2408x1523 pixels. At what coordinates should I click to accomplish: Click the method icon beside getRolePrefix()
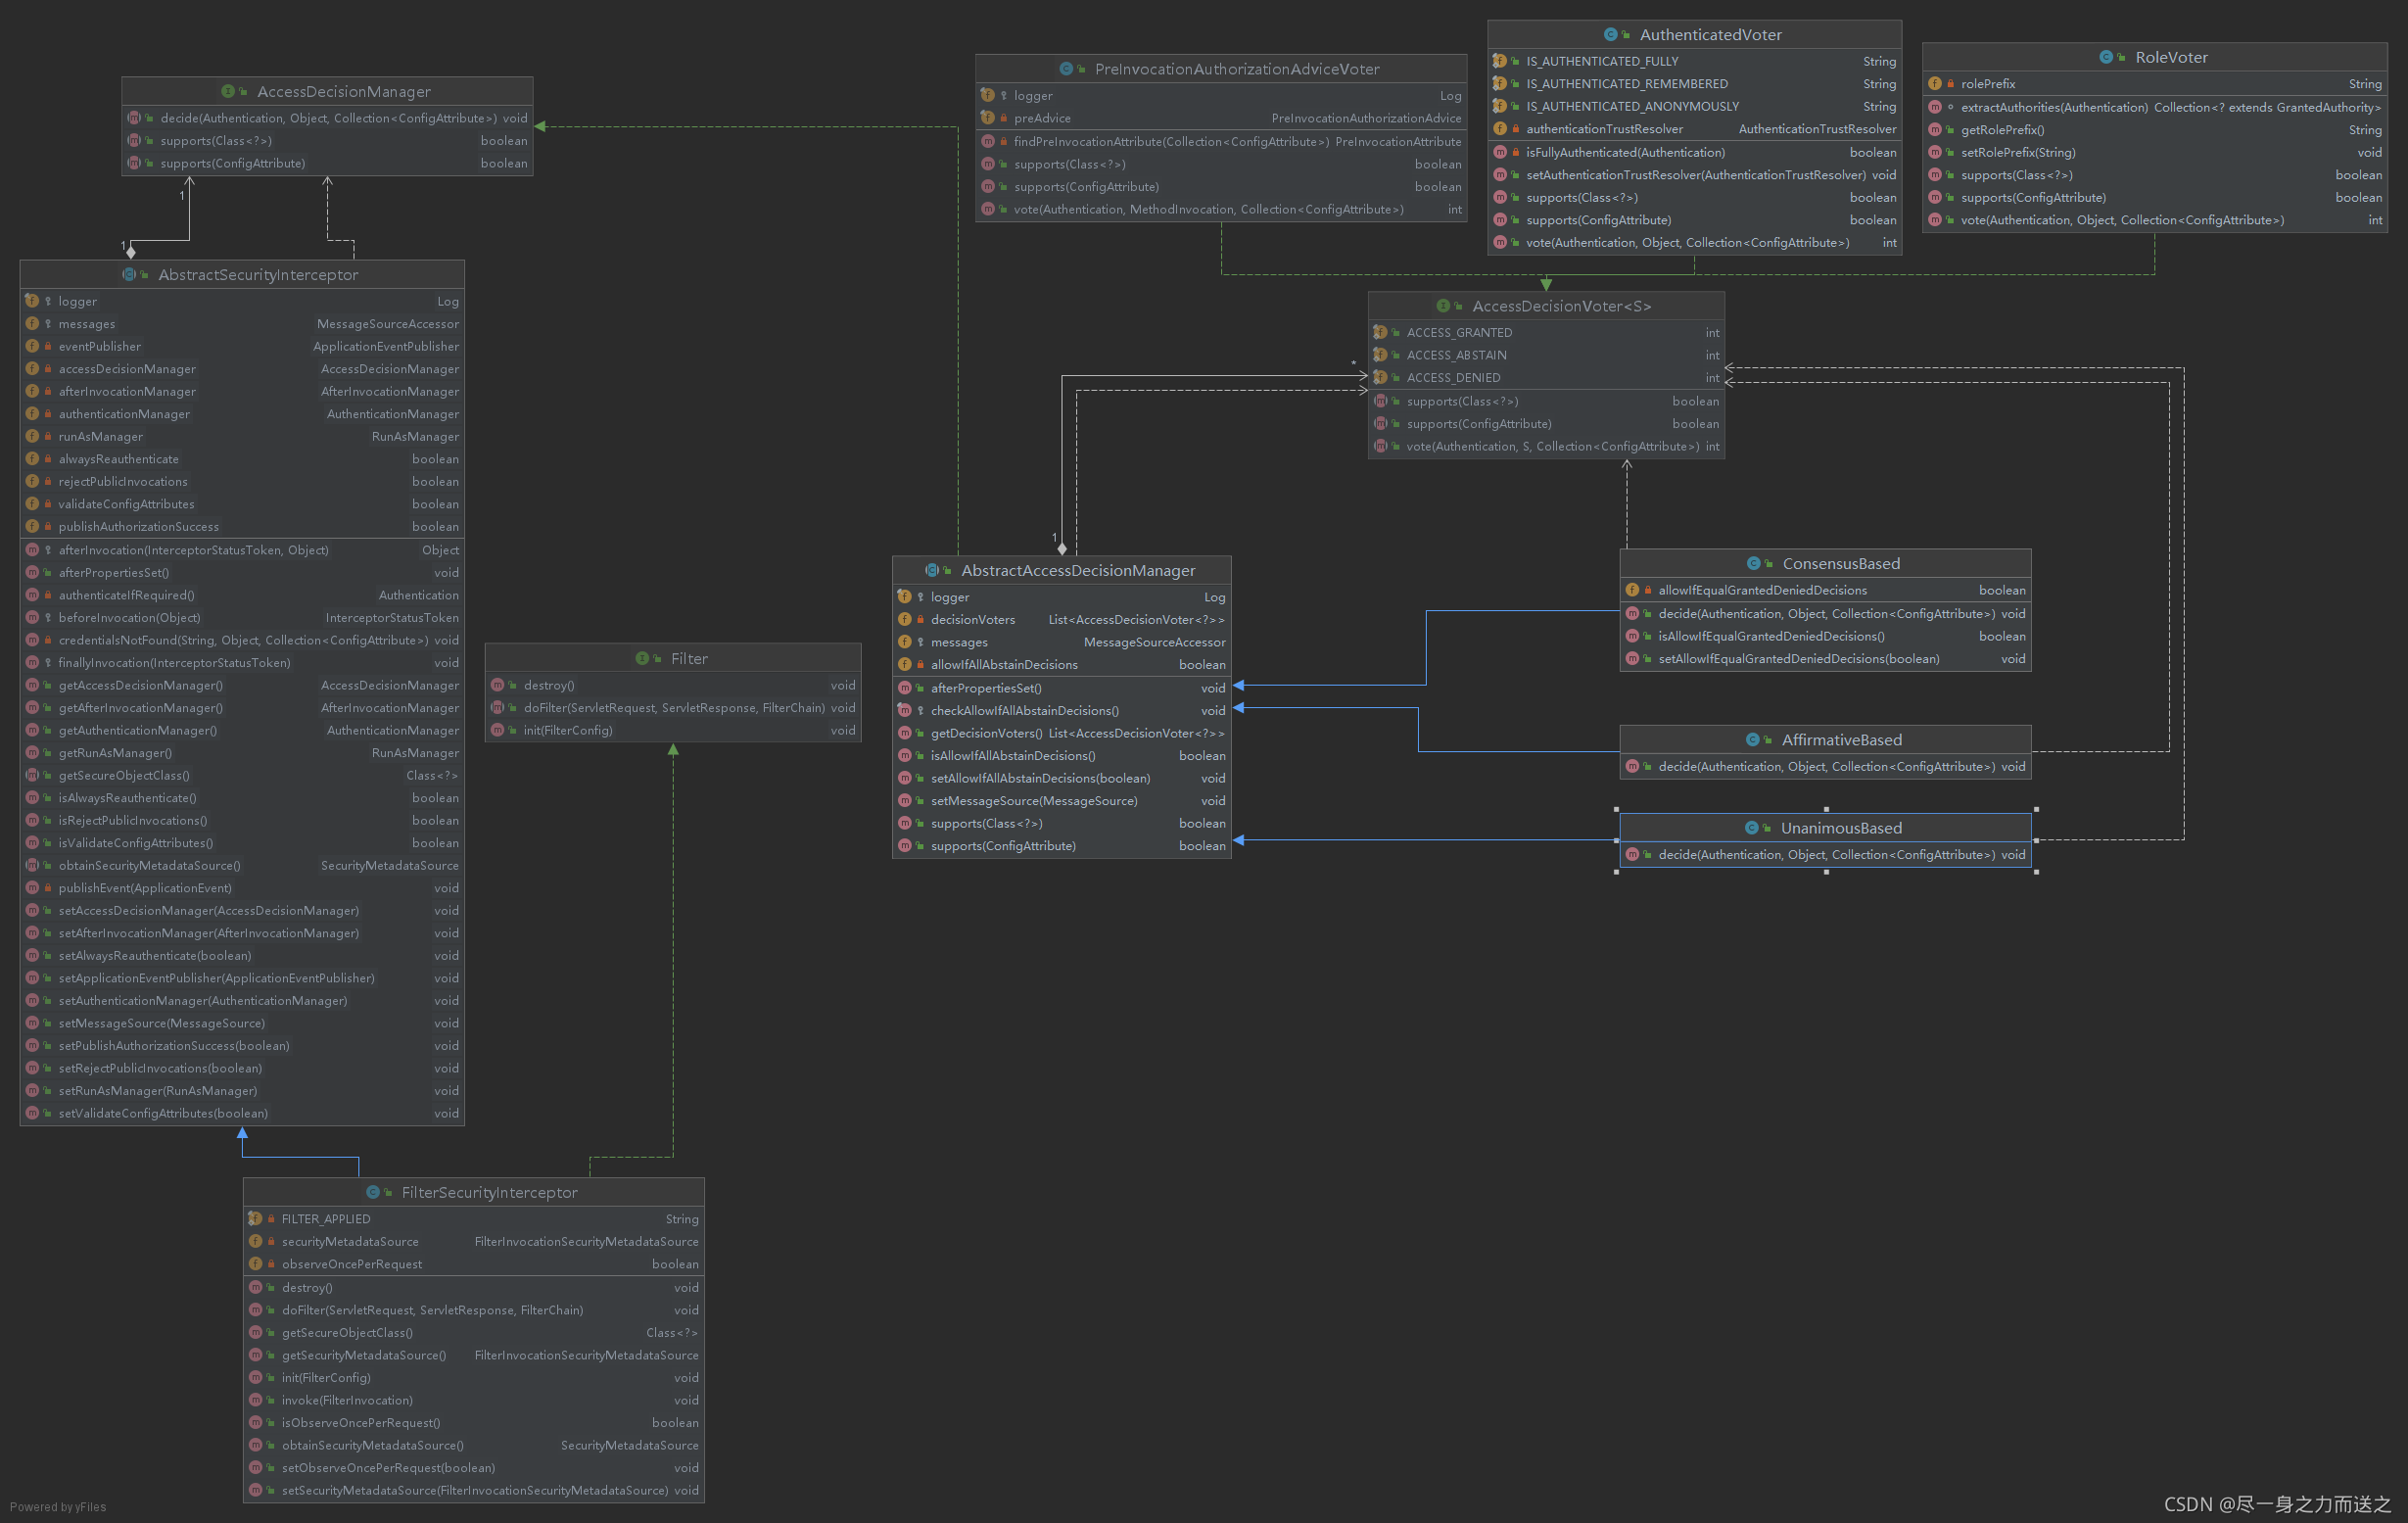tap(1935, 130)
